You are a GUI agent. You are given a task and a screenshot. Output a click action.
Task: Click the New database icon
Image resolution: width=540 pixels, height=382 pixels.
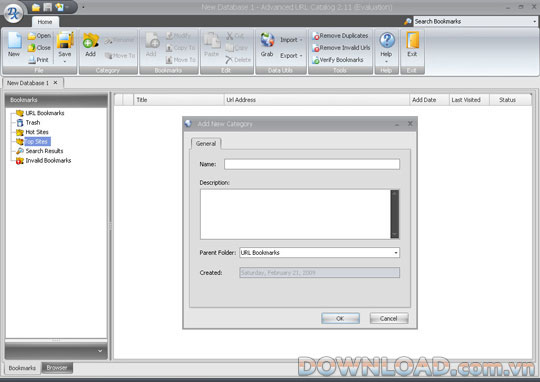(14, 41)
